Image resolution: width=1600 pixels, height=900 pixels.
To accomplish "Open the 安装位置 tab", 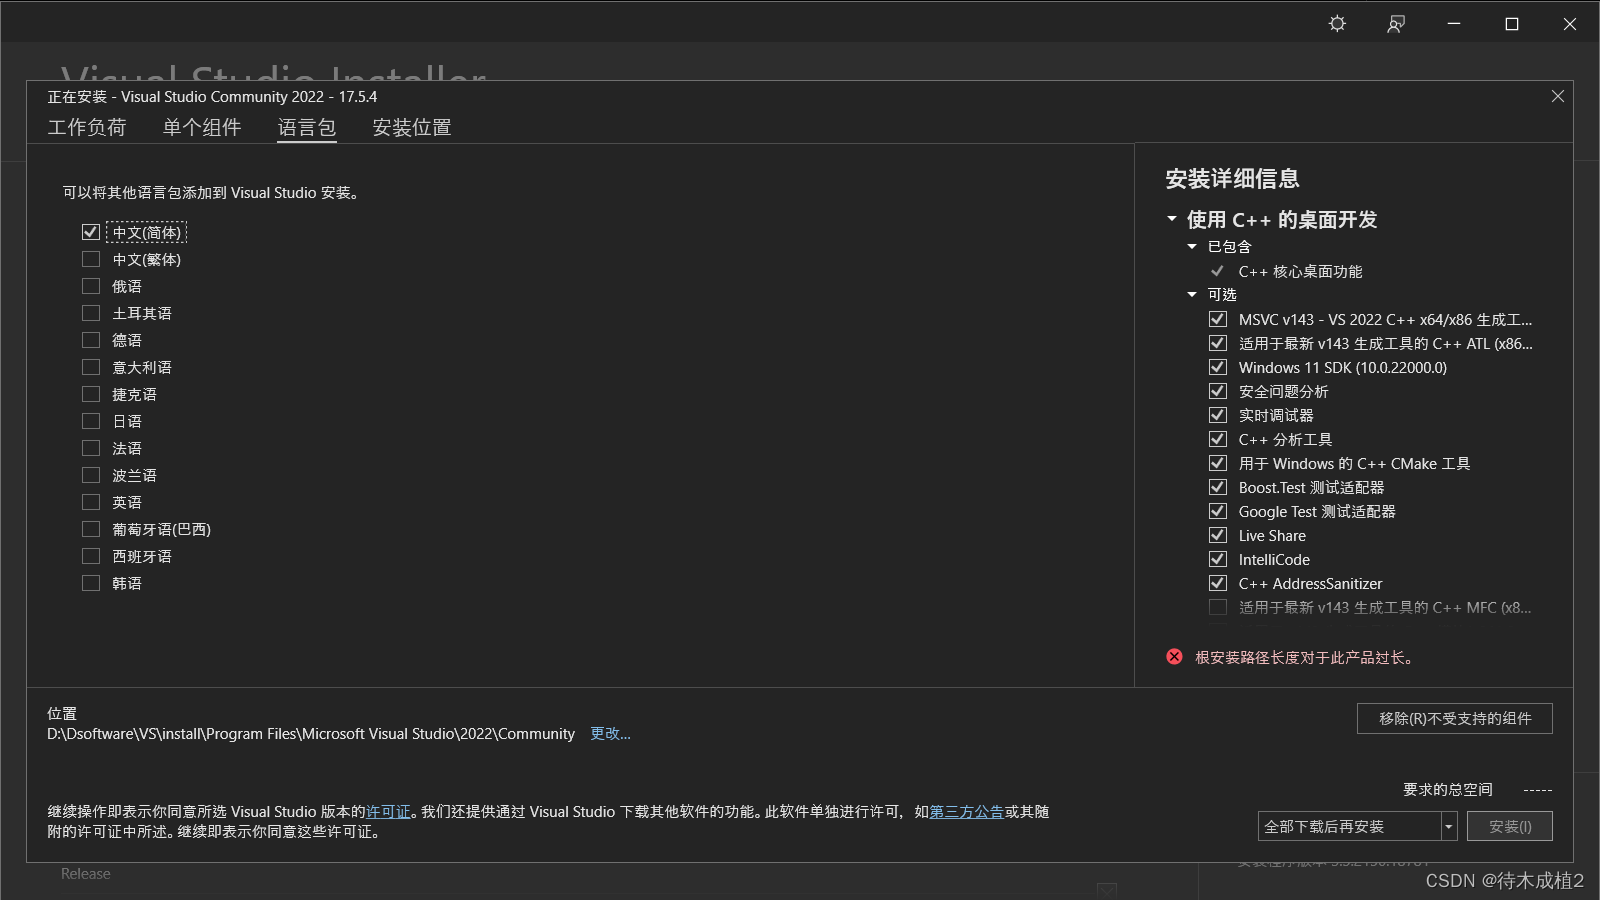I will pos(412,128).
